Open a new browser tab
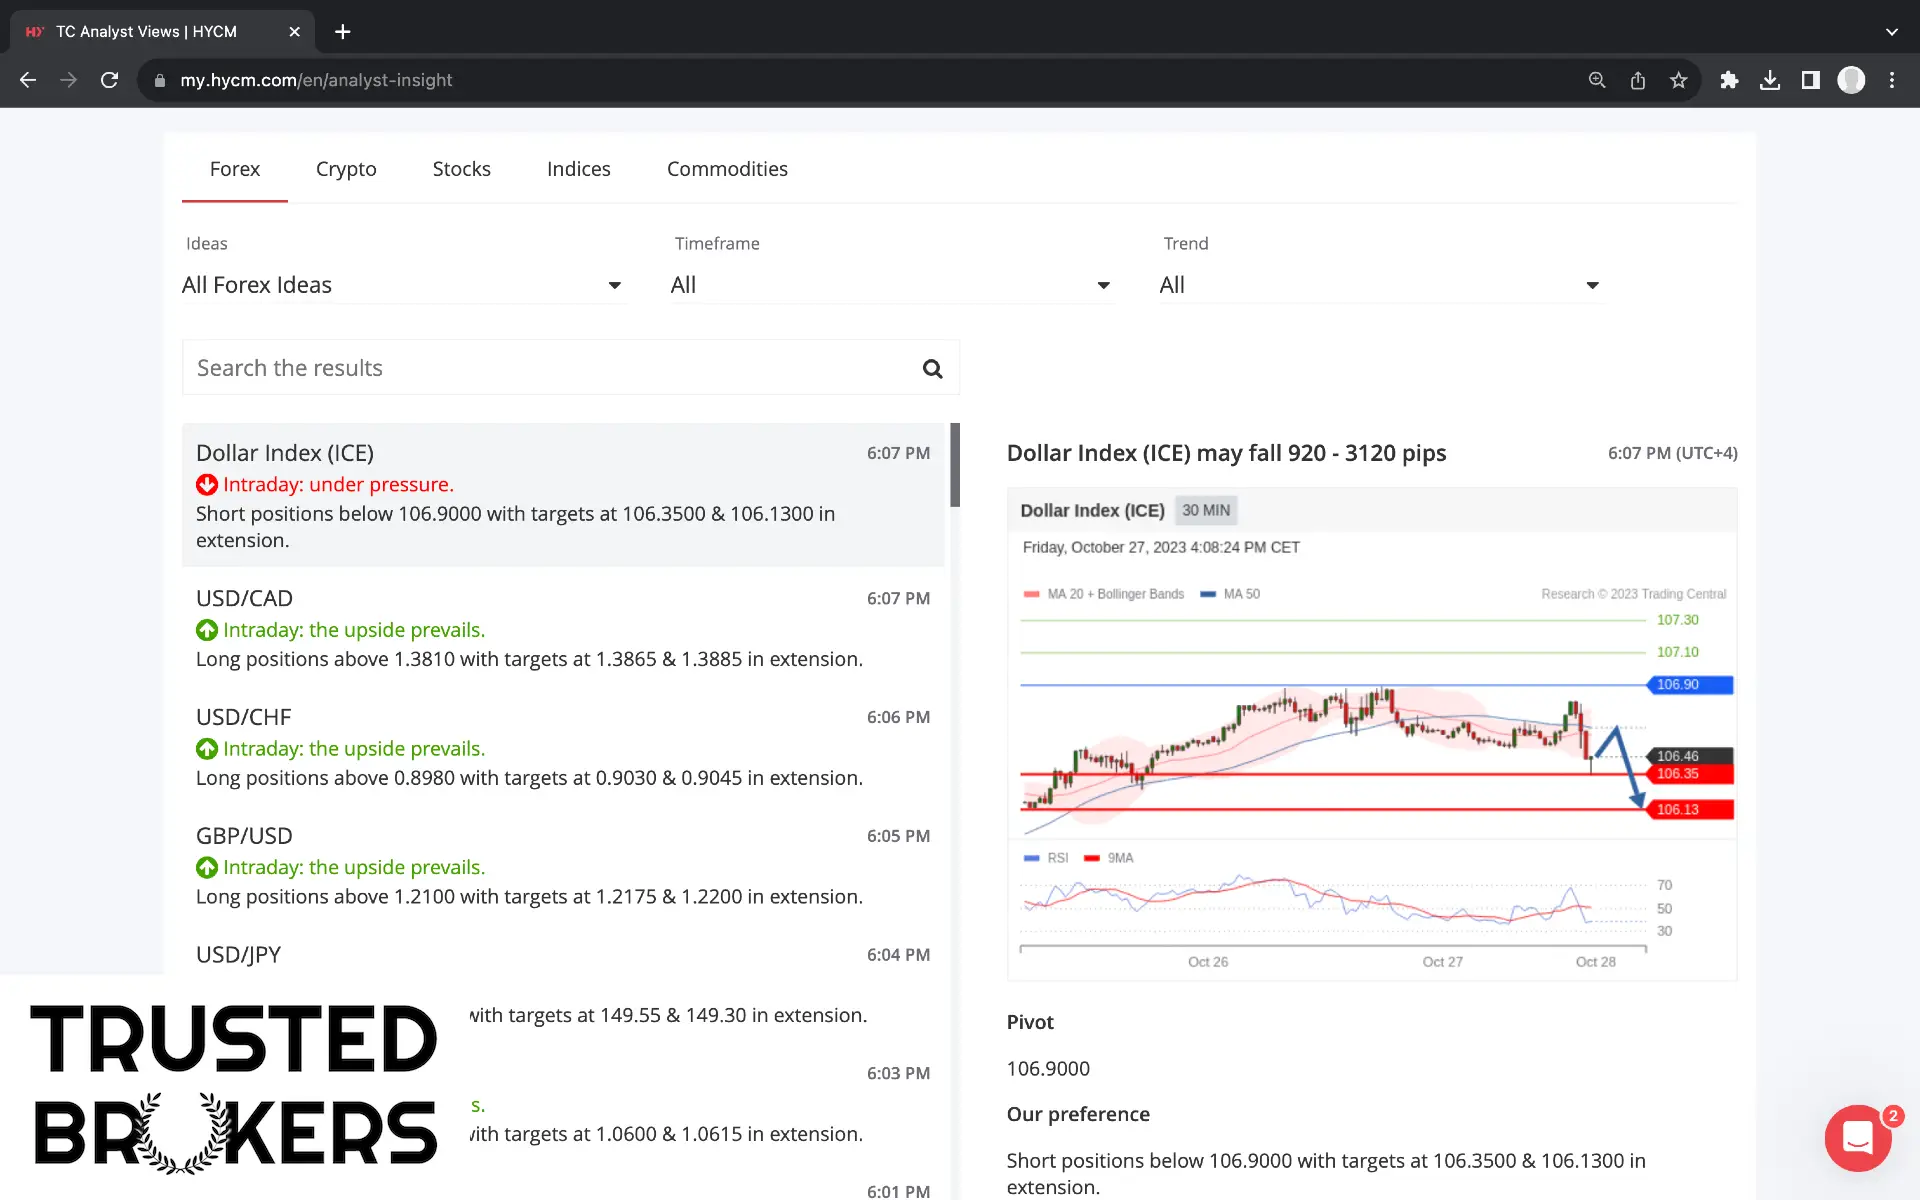The image size is (1920, 1200). tap(343, 32)
